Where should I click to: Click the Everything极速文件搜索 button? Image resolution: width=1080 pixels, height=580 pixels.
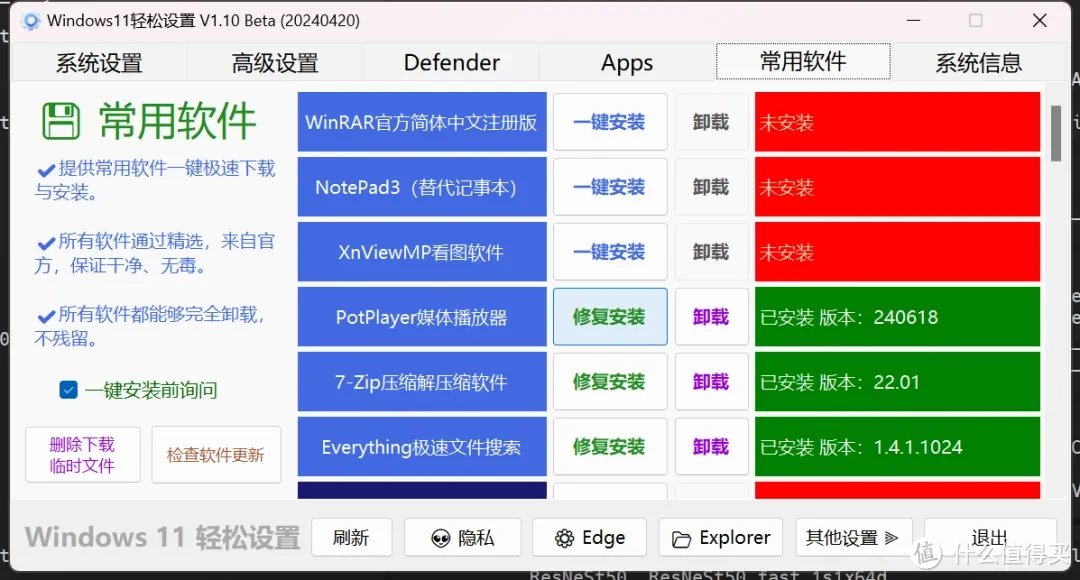(422, 446)
